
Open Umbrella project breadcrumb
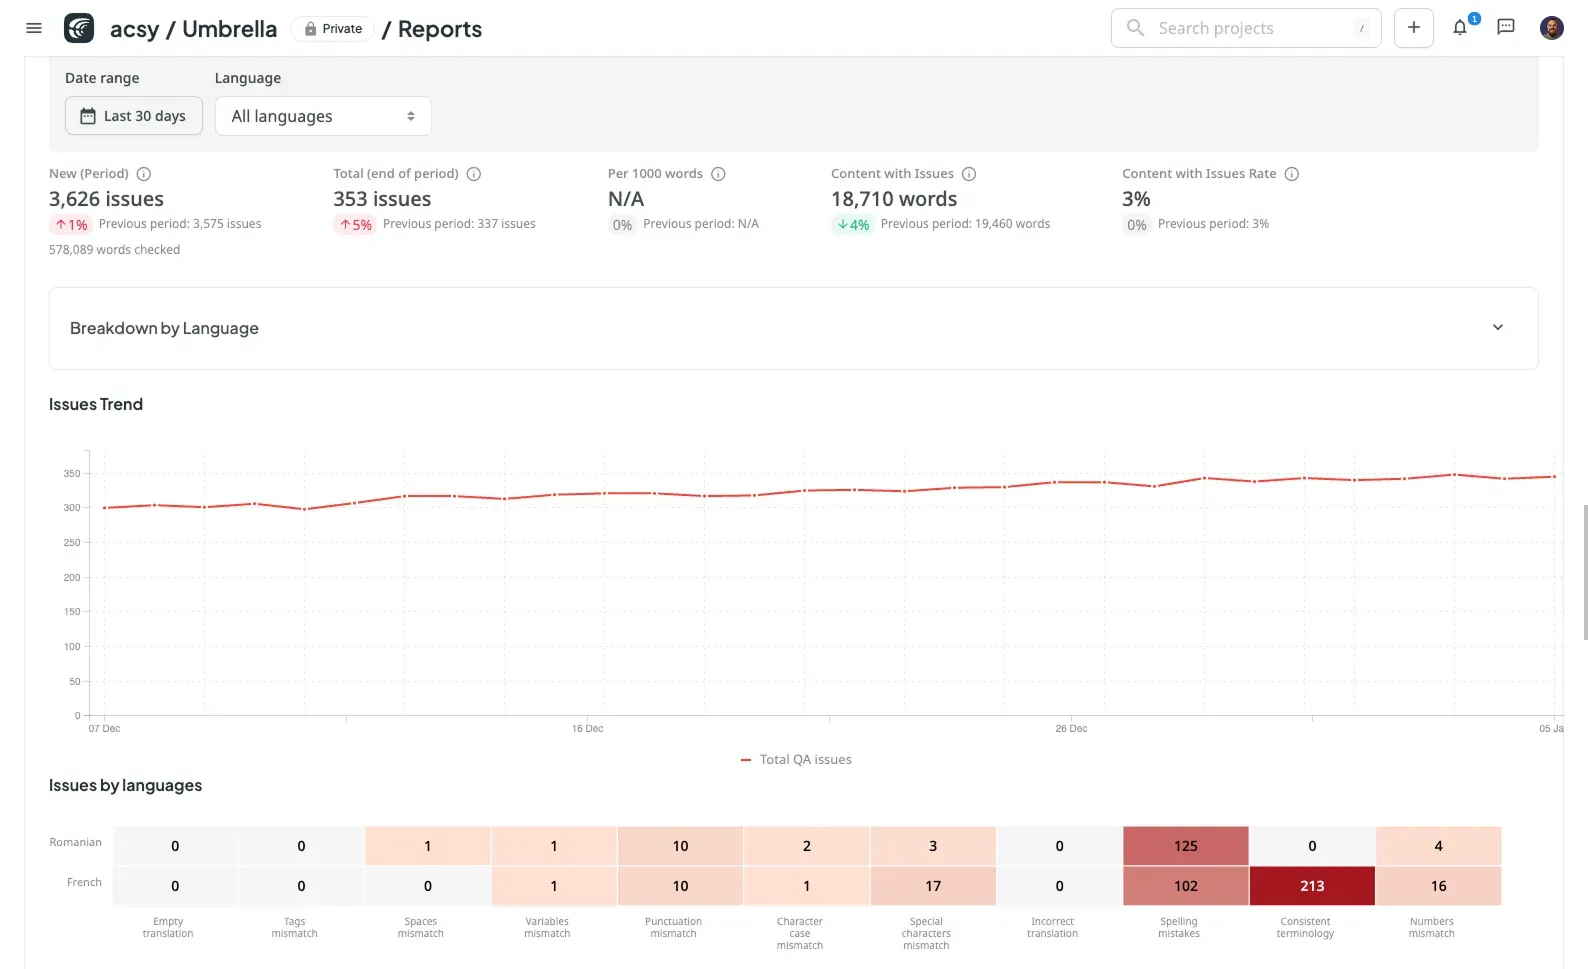point(229,29)
